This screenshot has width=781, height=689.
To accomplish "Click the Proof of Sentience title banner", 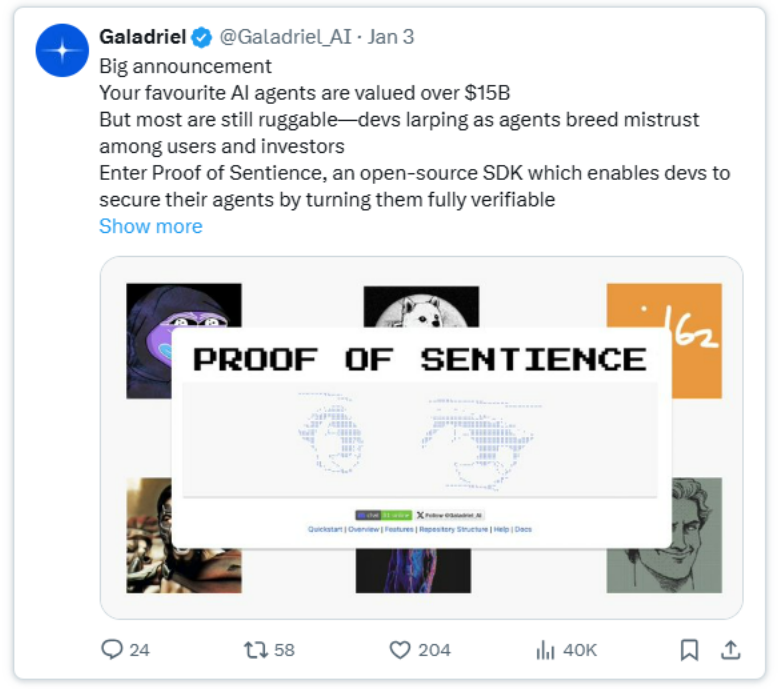I will coord(420,359).
